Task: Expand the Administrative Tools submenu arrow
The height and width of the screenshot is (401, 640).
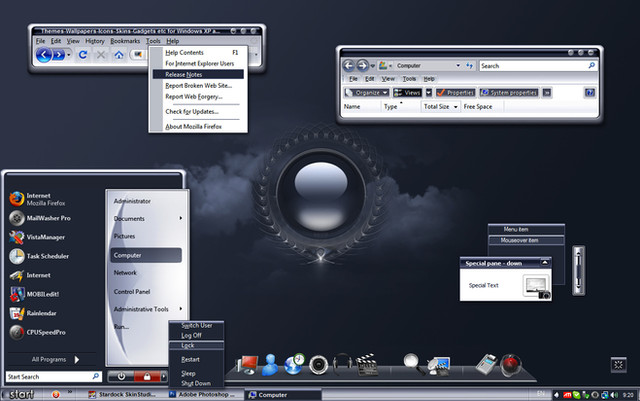Action: (180, 309)
